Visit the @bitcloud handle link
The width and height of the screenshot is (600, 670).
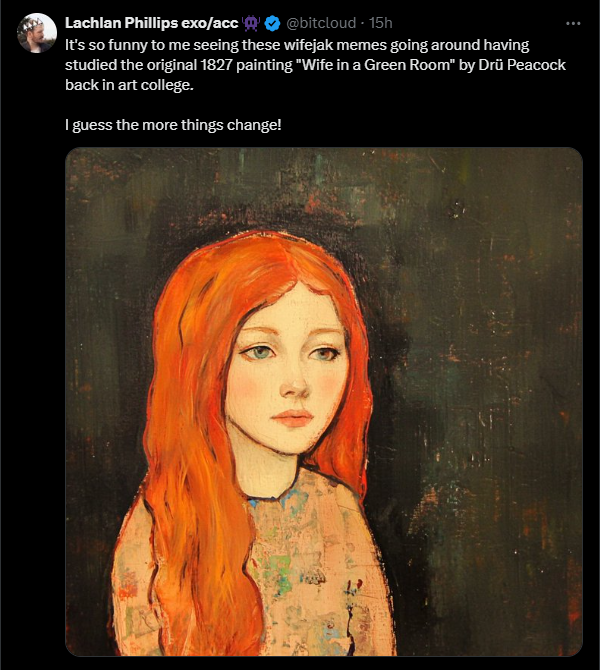[x=321, y=23]
